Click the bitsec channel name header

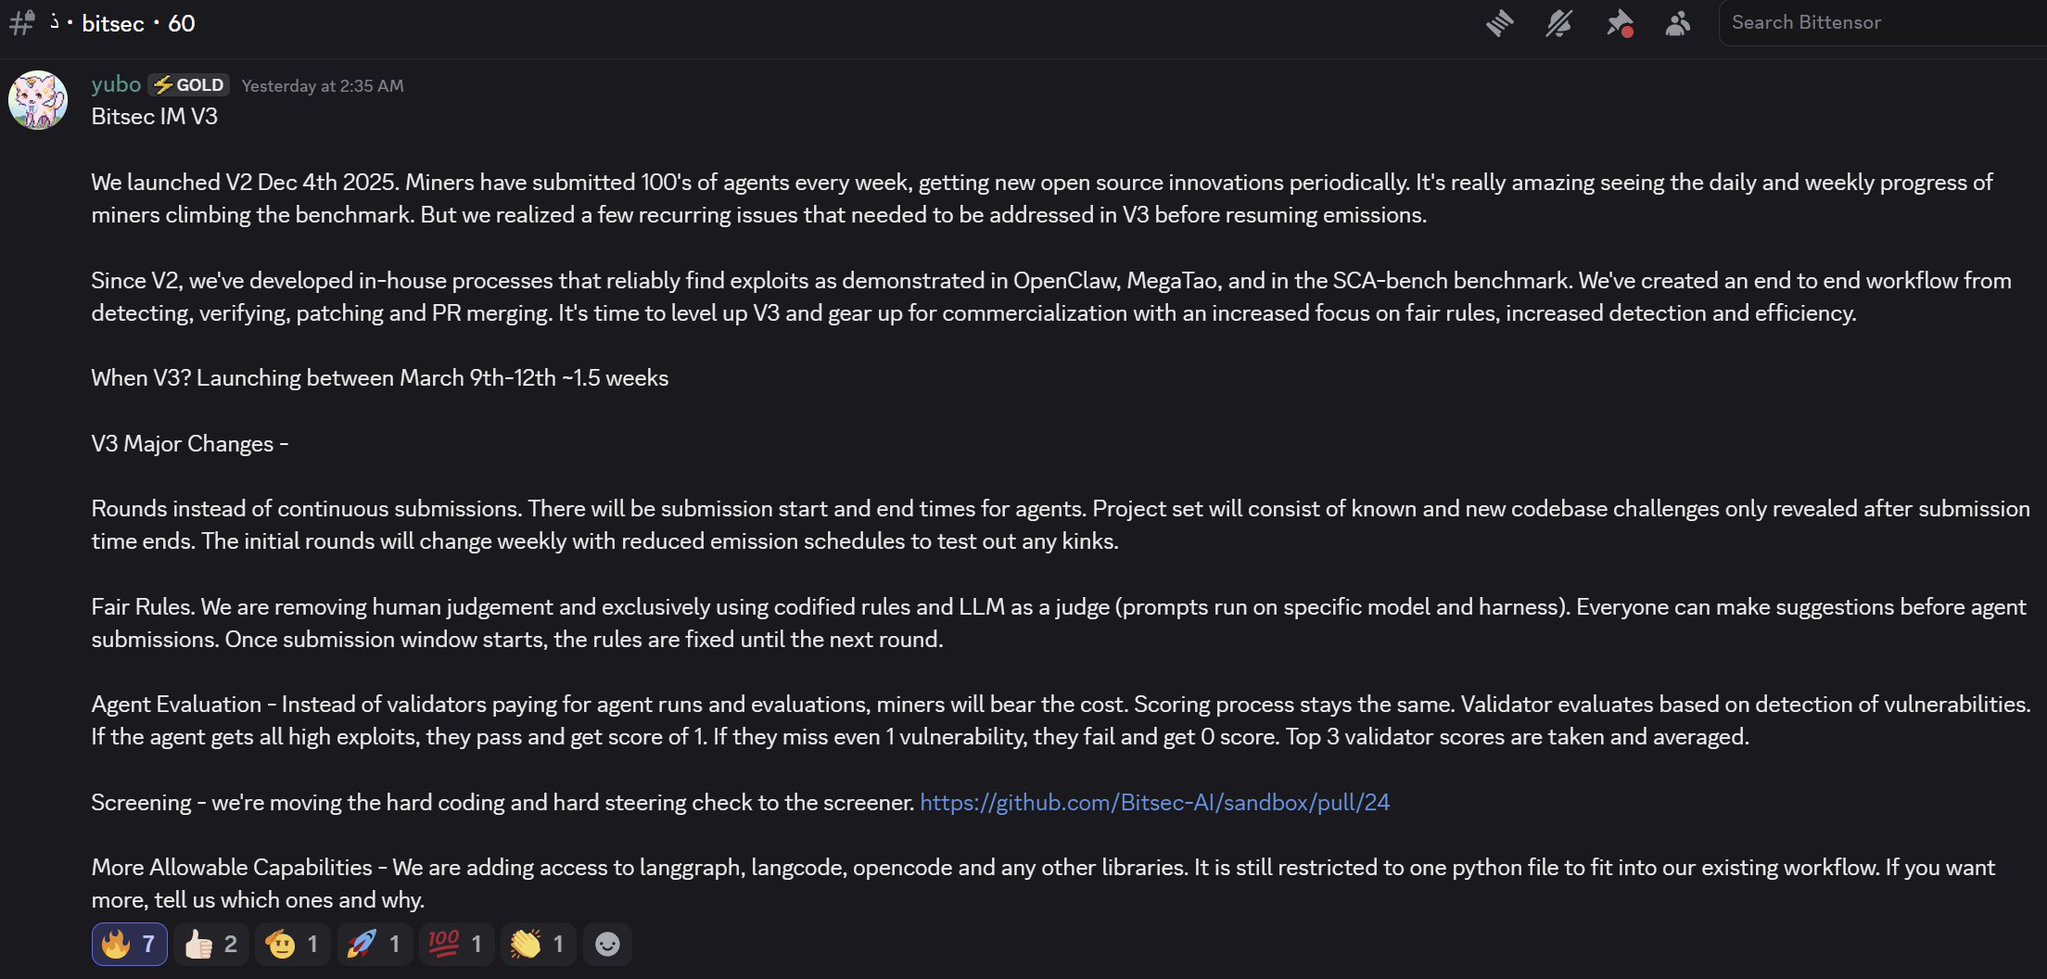[x=113, y=24]
